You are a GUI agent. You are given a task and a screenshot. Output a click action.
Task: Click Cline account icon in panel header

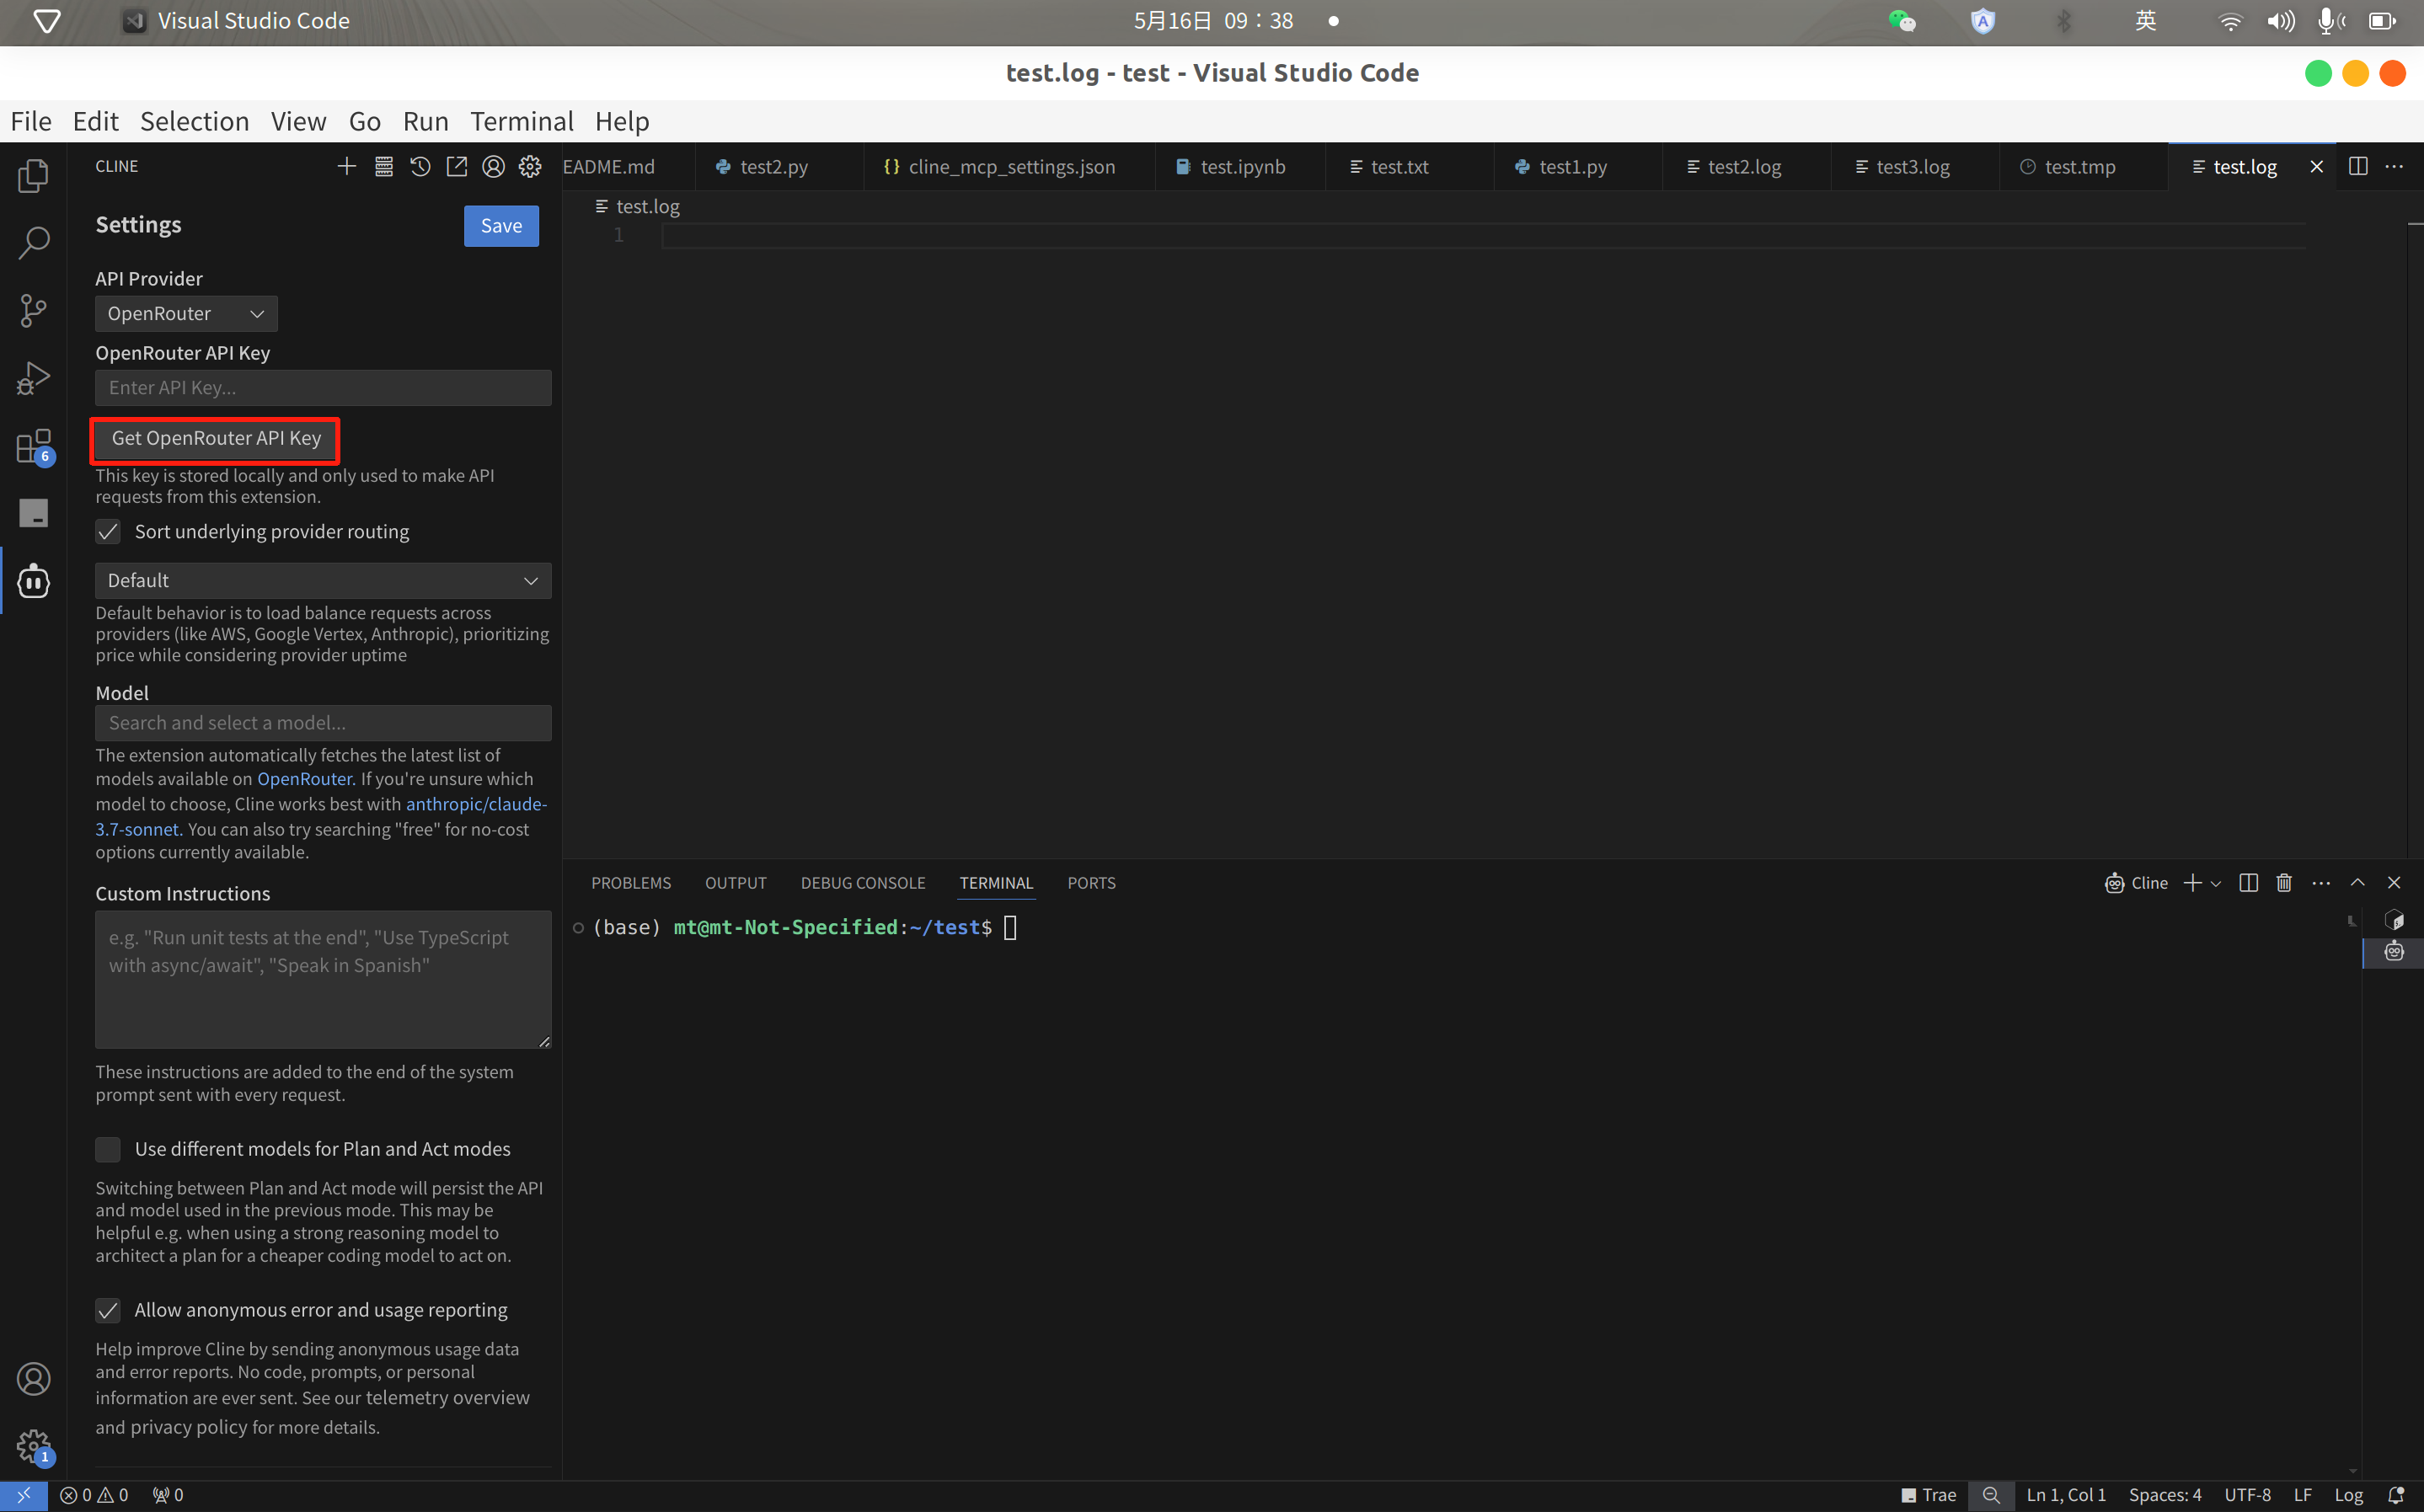pos(493,166)
